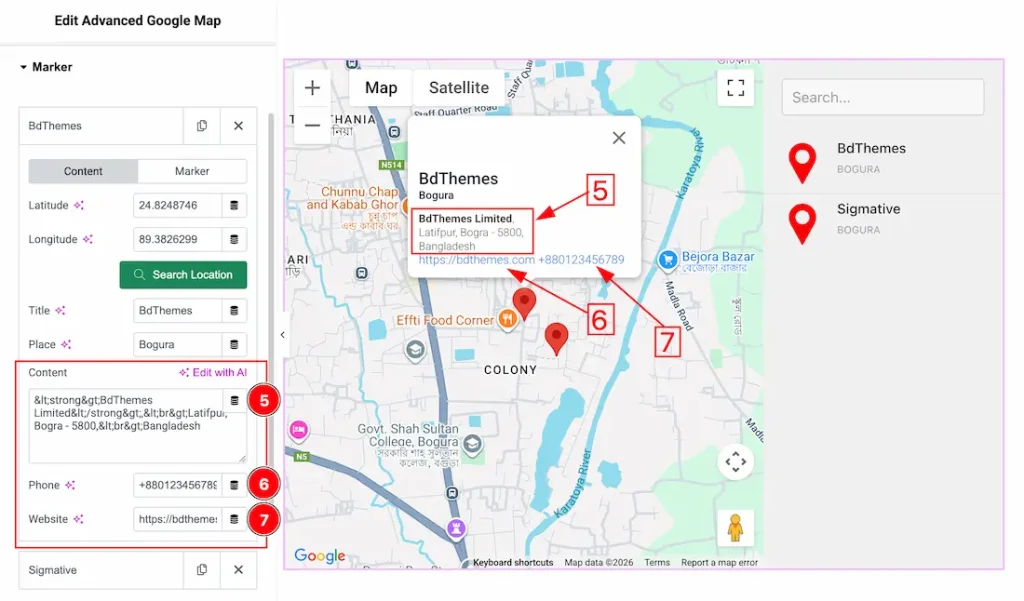Viewport: 1024px width, 601px height.
Task: Click the map zoom in plus button
Action: (312, 88)
